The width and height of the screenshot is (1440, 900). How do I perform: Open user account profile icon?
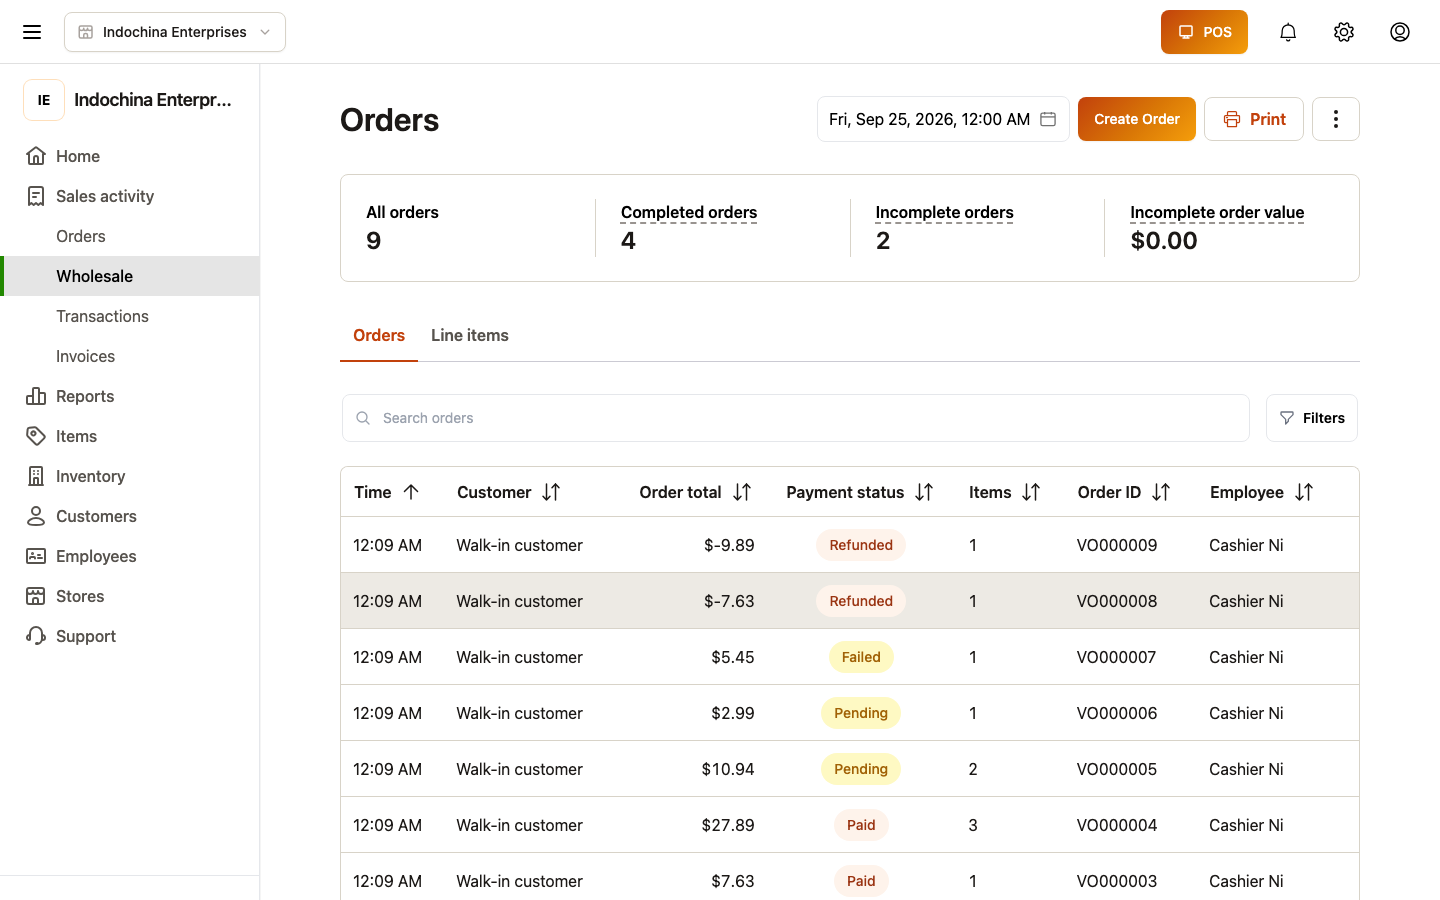coord(1400,32)
